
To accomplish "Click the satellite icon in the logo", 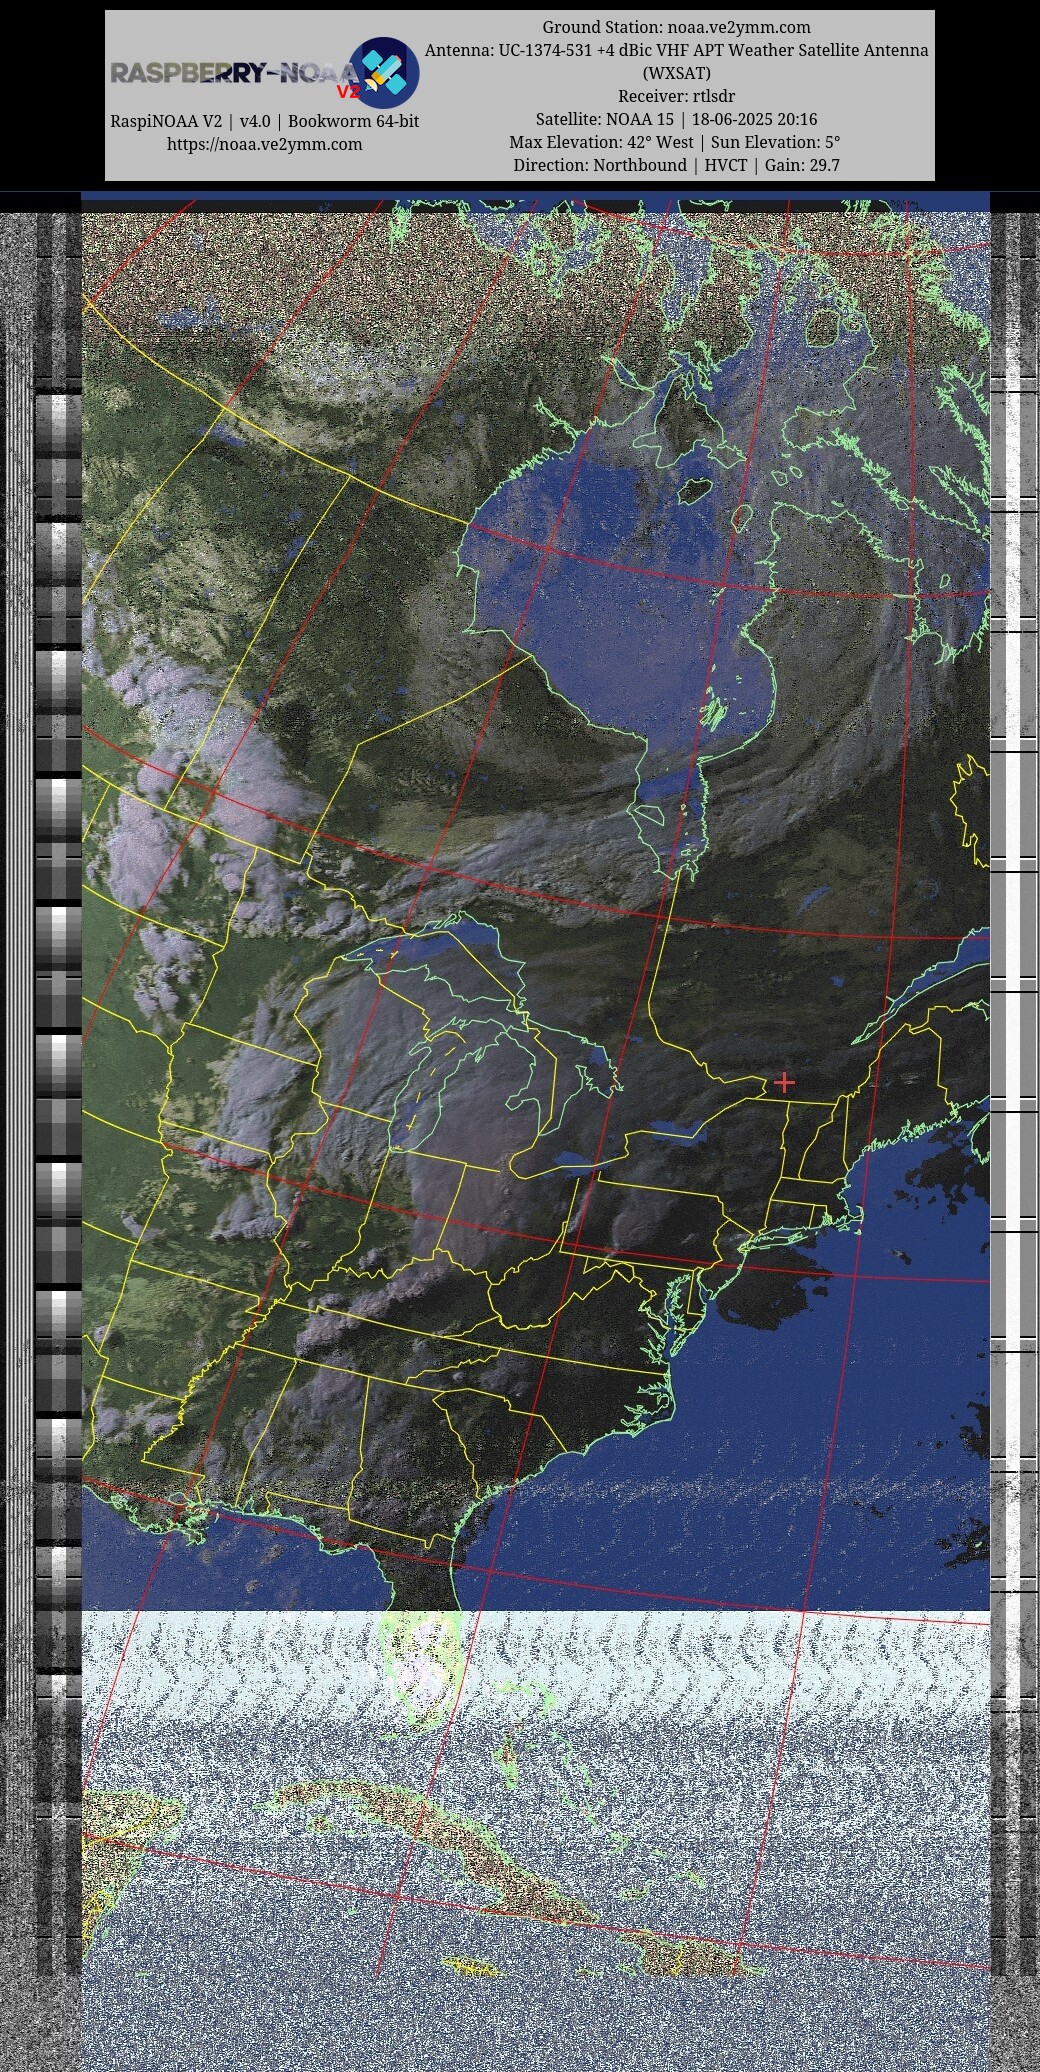I will (383, 71).
